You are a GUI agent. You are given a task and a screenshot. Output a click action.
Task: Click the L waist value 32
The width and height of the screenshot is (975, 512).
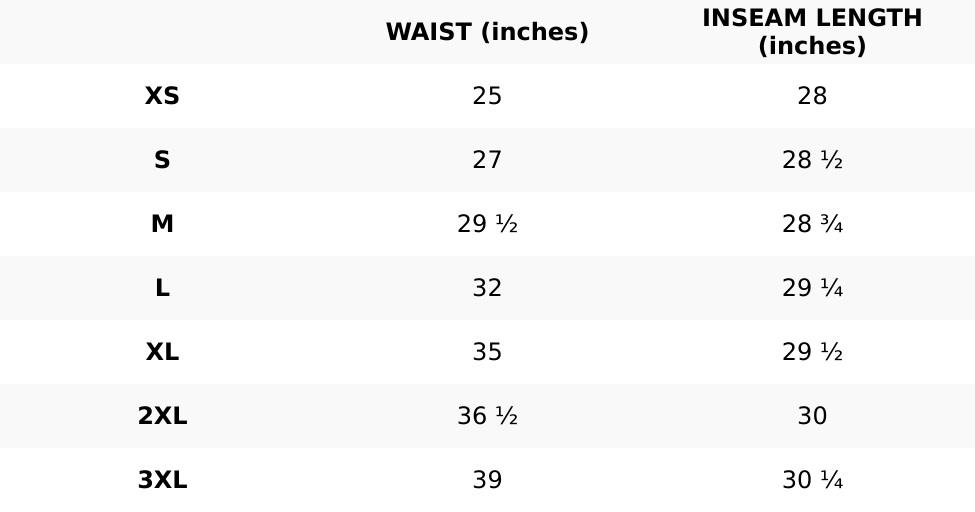[x=487, y=288]
